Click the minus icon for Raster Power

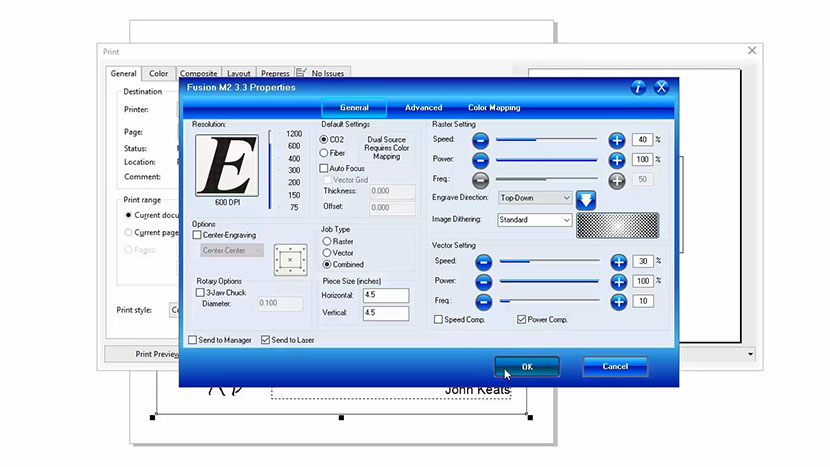(x=481, y=160)
